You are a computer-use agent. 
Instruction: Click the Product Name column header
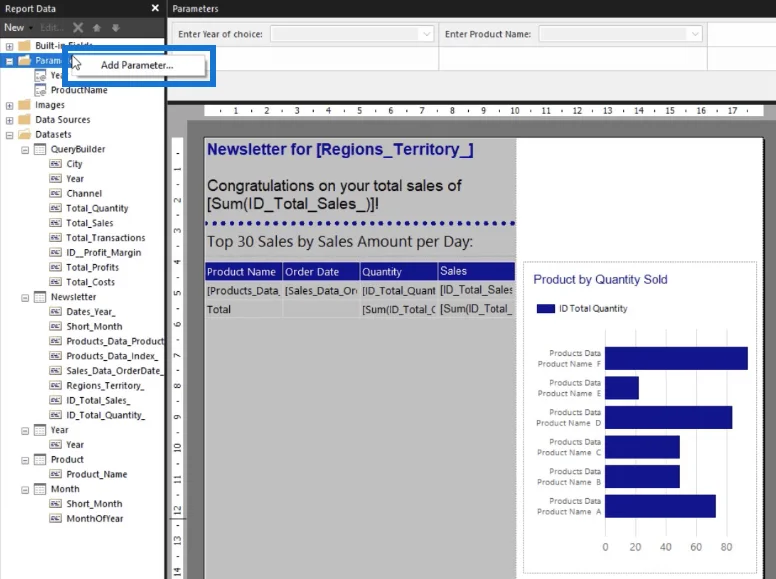243,271
